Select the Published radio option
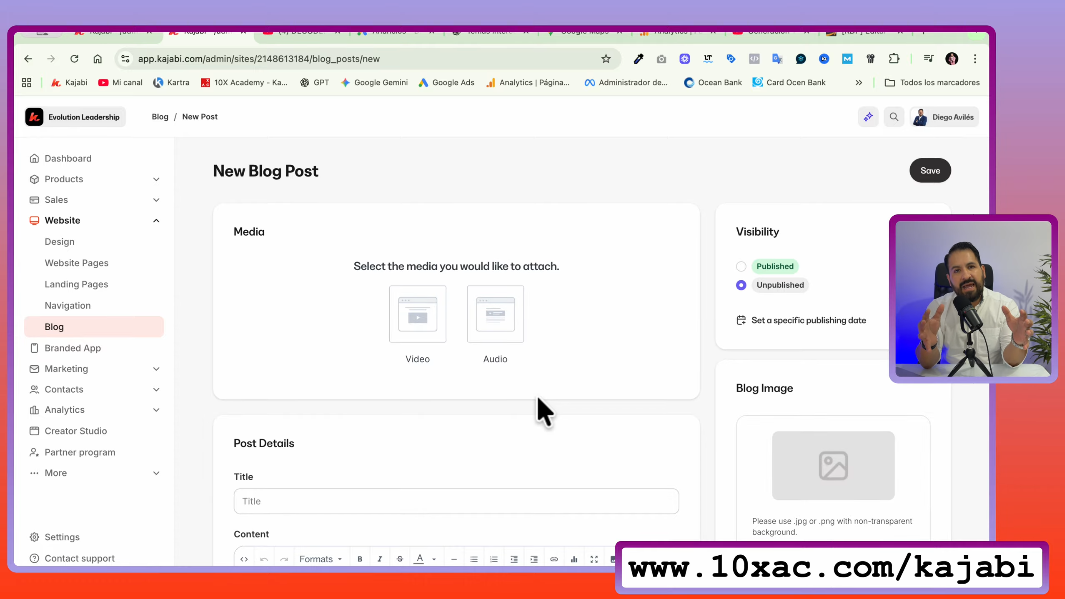The width and height of the screenshot is (1065, 599). [x=741, y=266]
